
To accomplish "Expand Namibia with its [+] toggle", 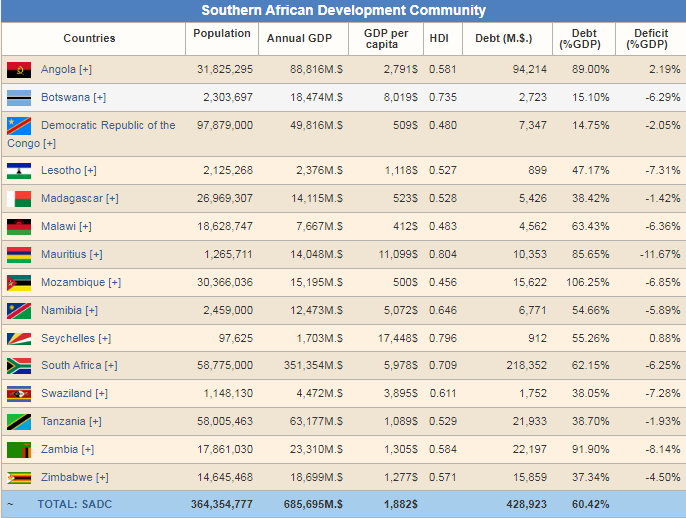I will pyautogui.click(x=91, y=310).
